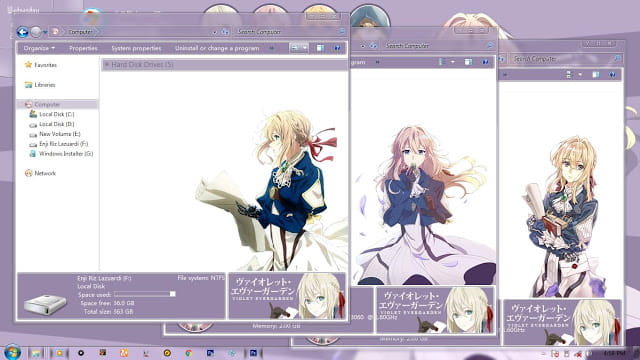The width and height of the screenshot is (640, 360).
Task: Click Help icon in middle window
Action: (485, 62)
